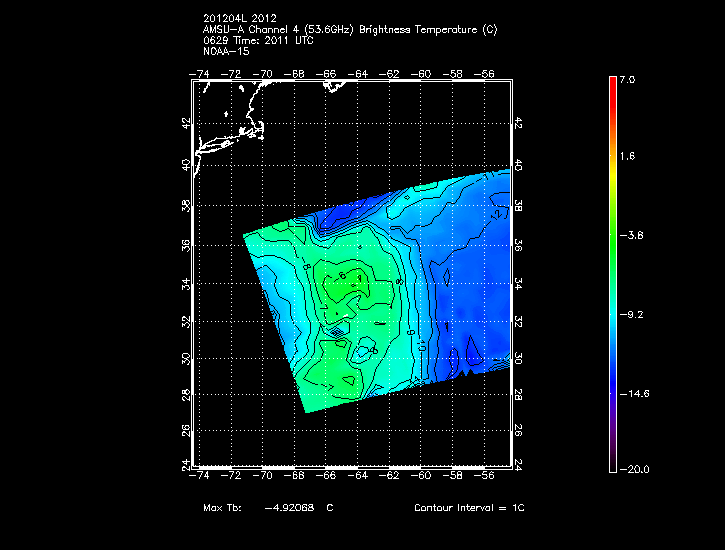The image size is (725, 550).
Task: Click the -74 longitude label on top axis
Action: click(200, 73)
